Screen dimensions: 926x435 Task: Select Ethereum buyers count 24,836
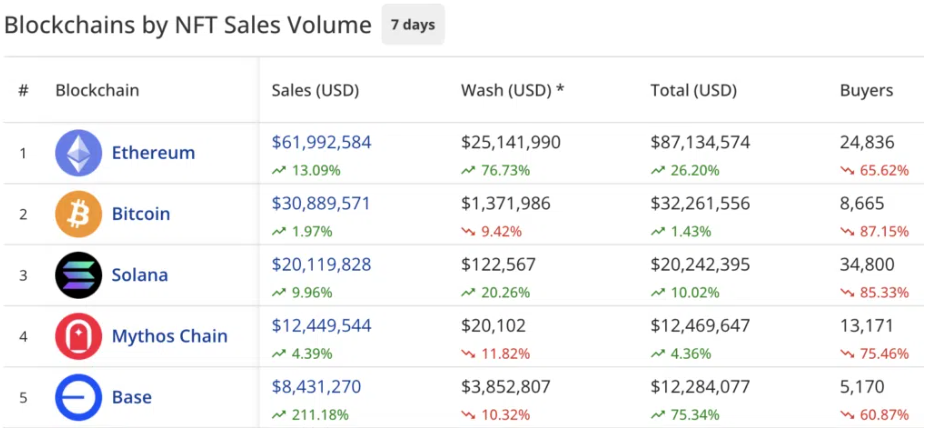pyautogui.click(x=867, y=142)
